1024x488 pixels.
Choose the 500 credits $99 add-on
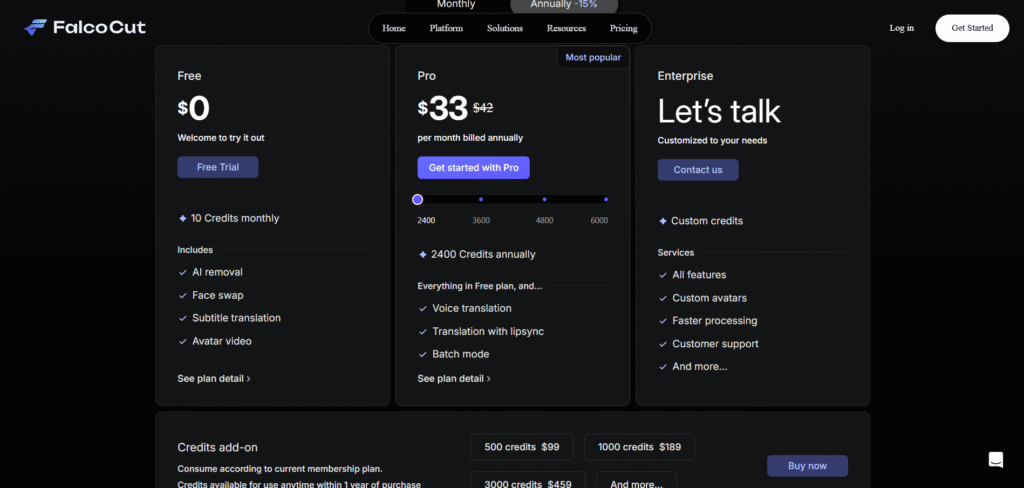[x=521, y=447]
